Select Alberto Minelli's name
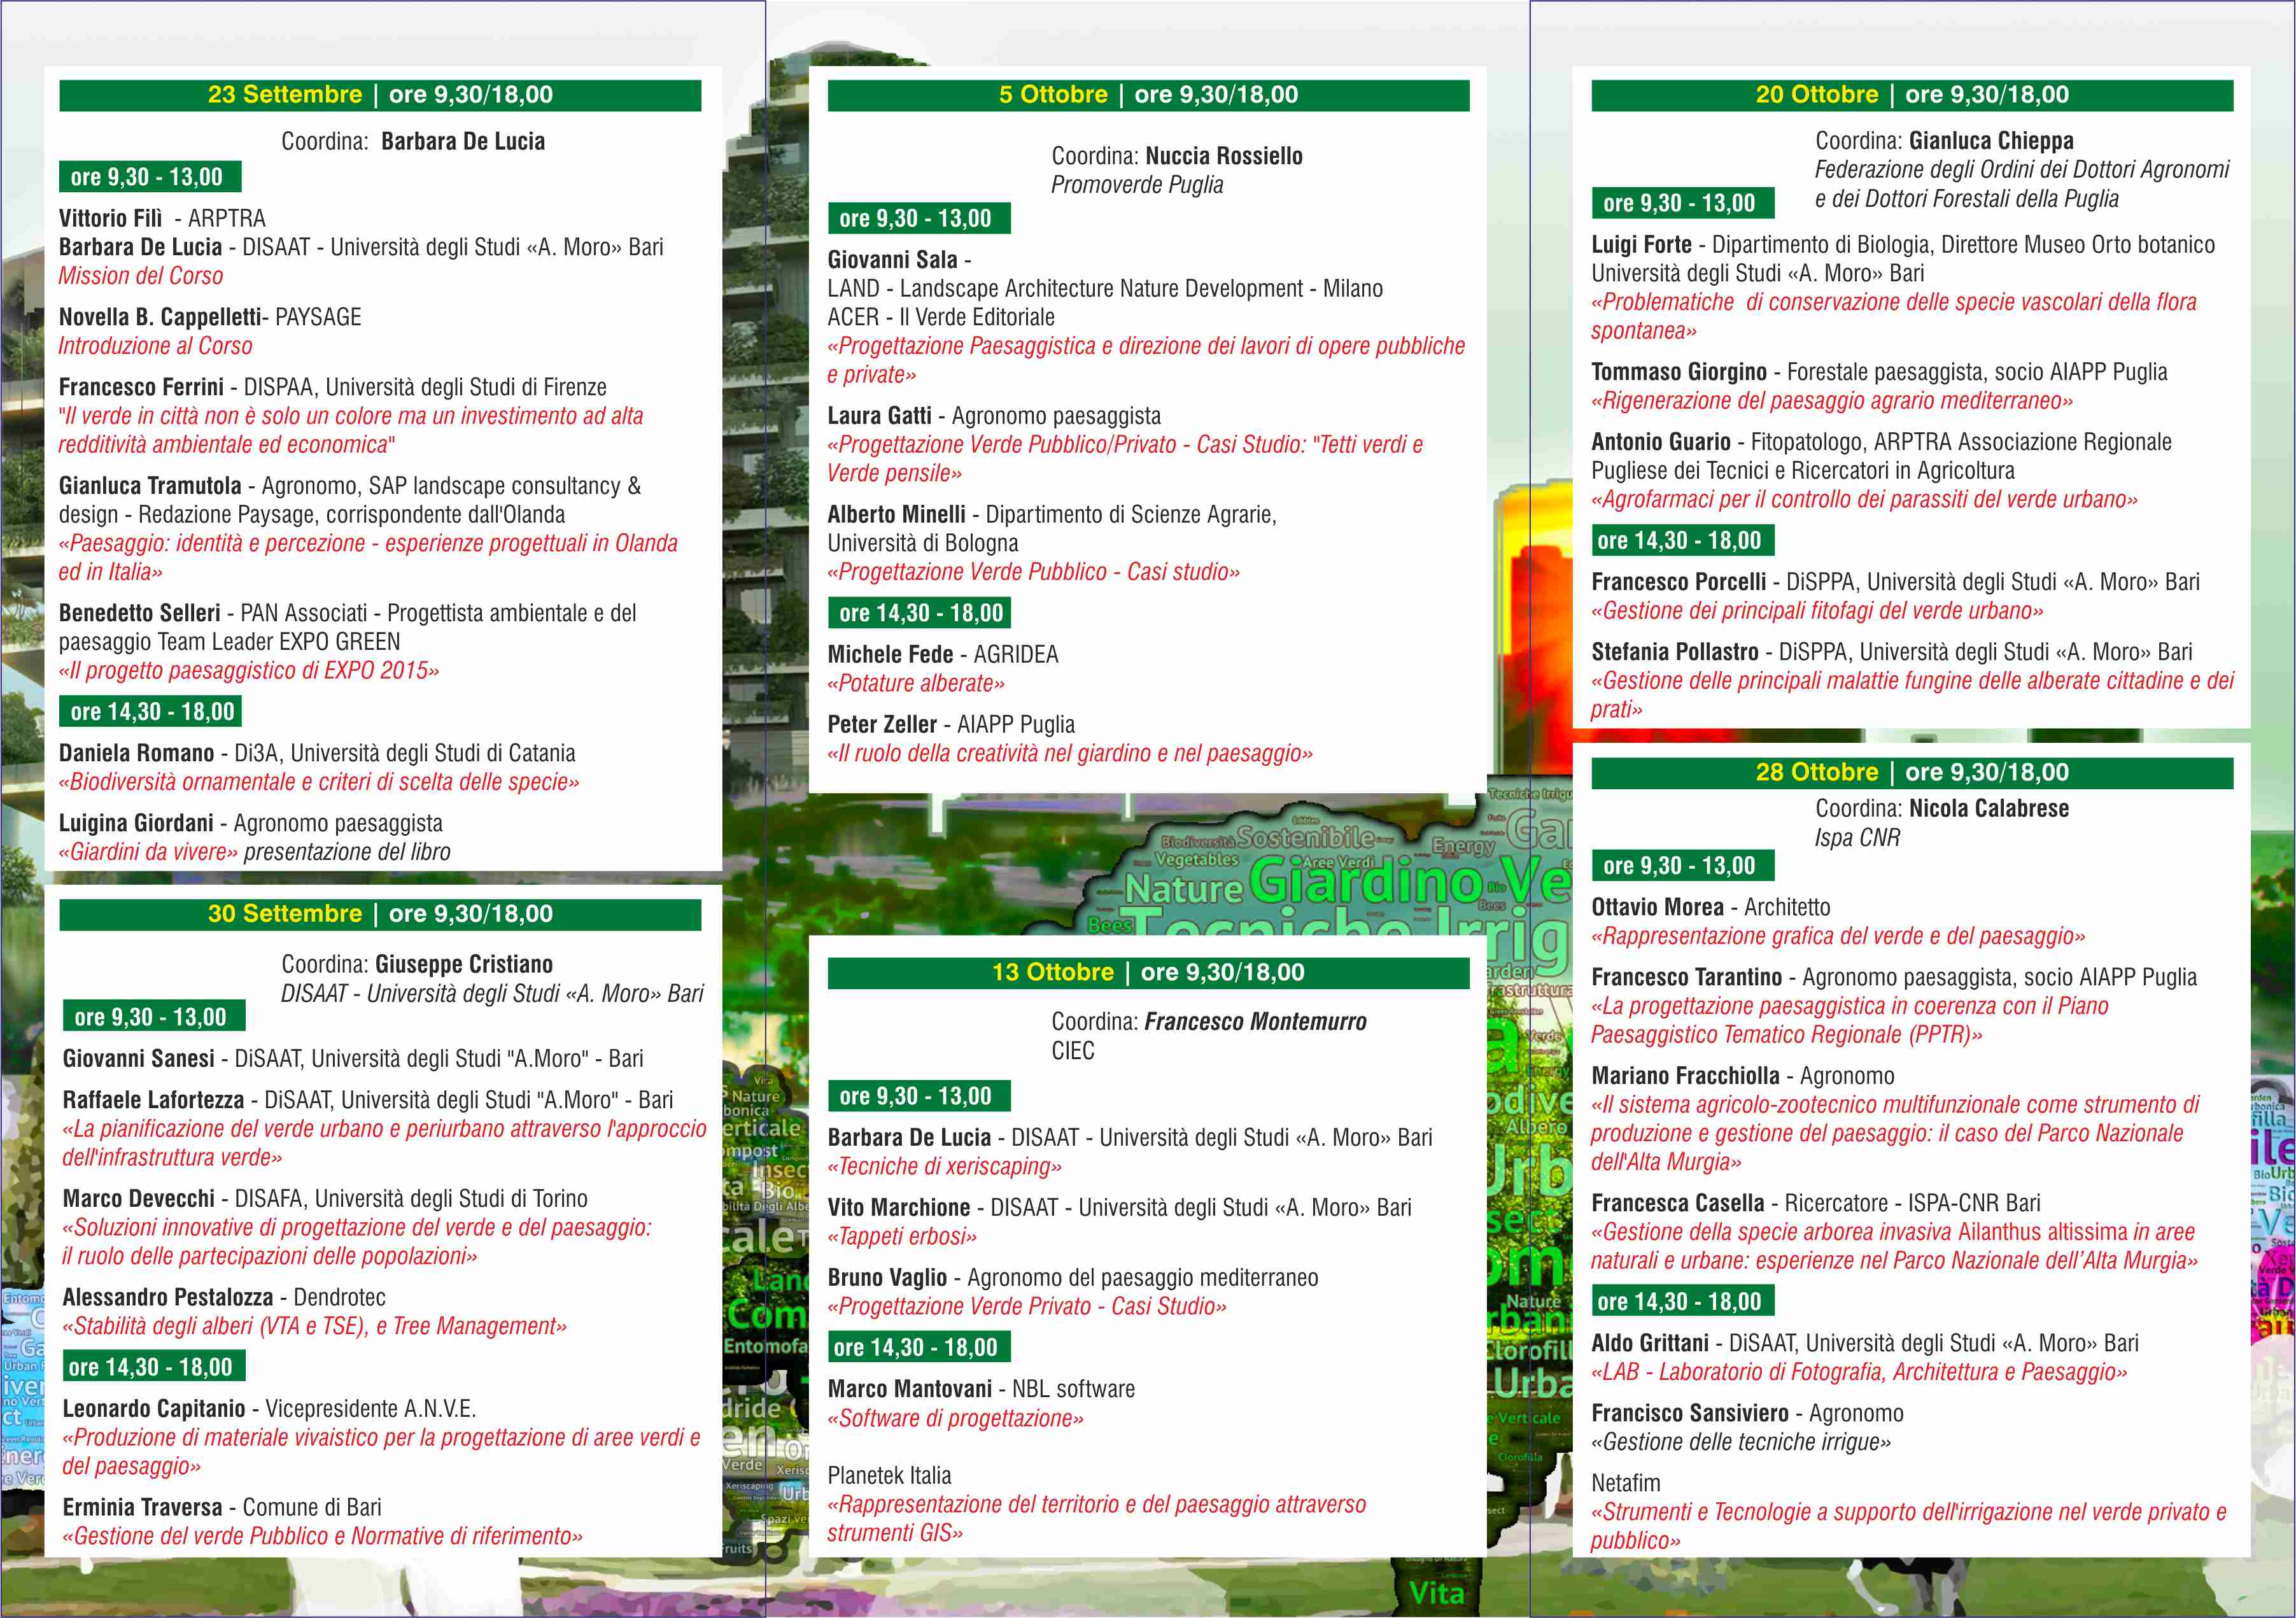 click(x=896, y=515)
